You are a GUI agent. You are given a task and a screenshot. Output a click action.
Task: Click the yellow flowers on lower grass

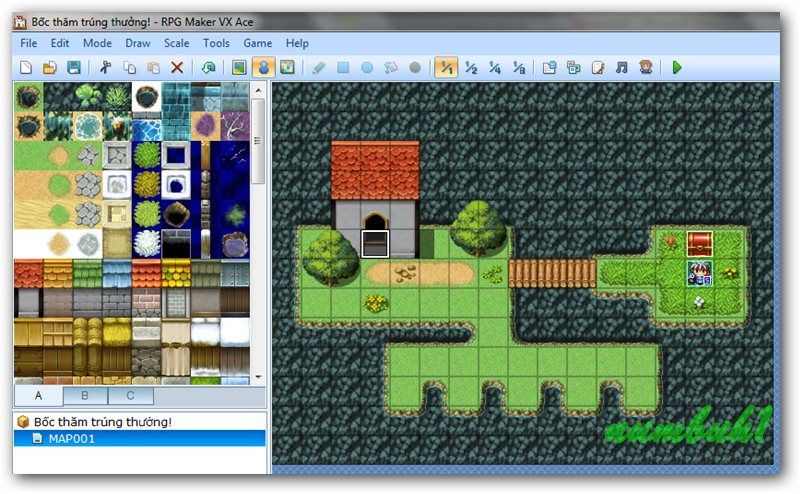point(376,303)
